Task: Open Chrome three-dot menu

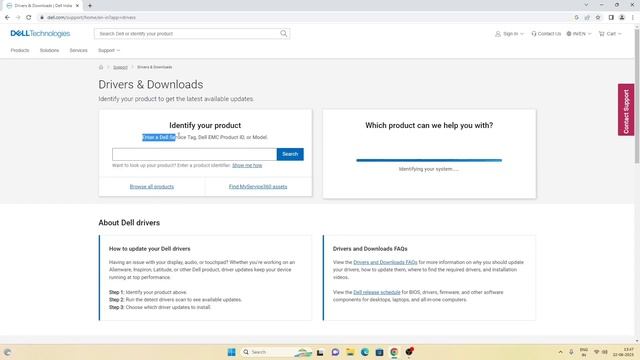Action: coord(633,17)
